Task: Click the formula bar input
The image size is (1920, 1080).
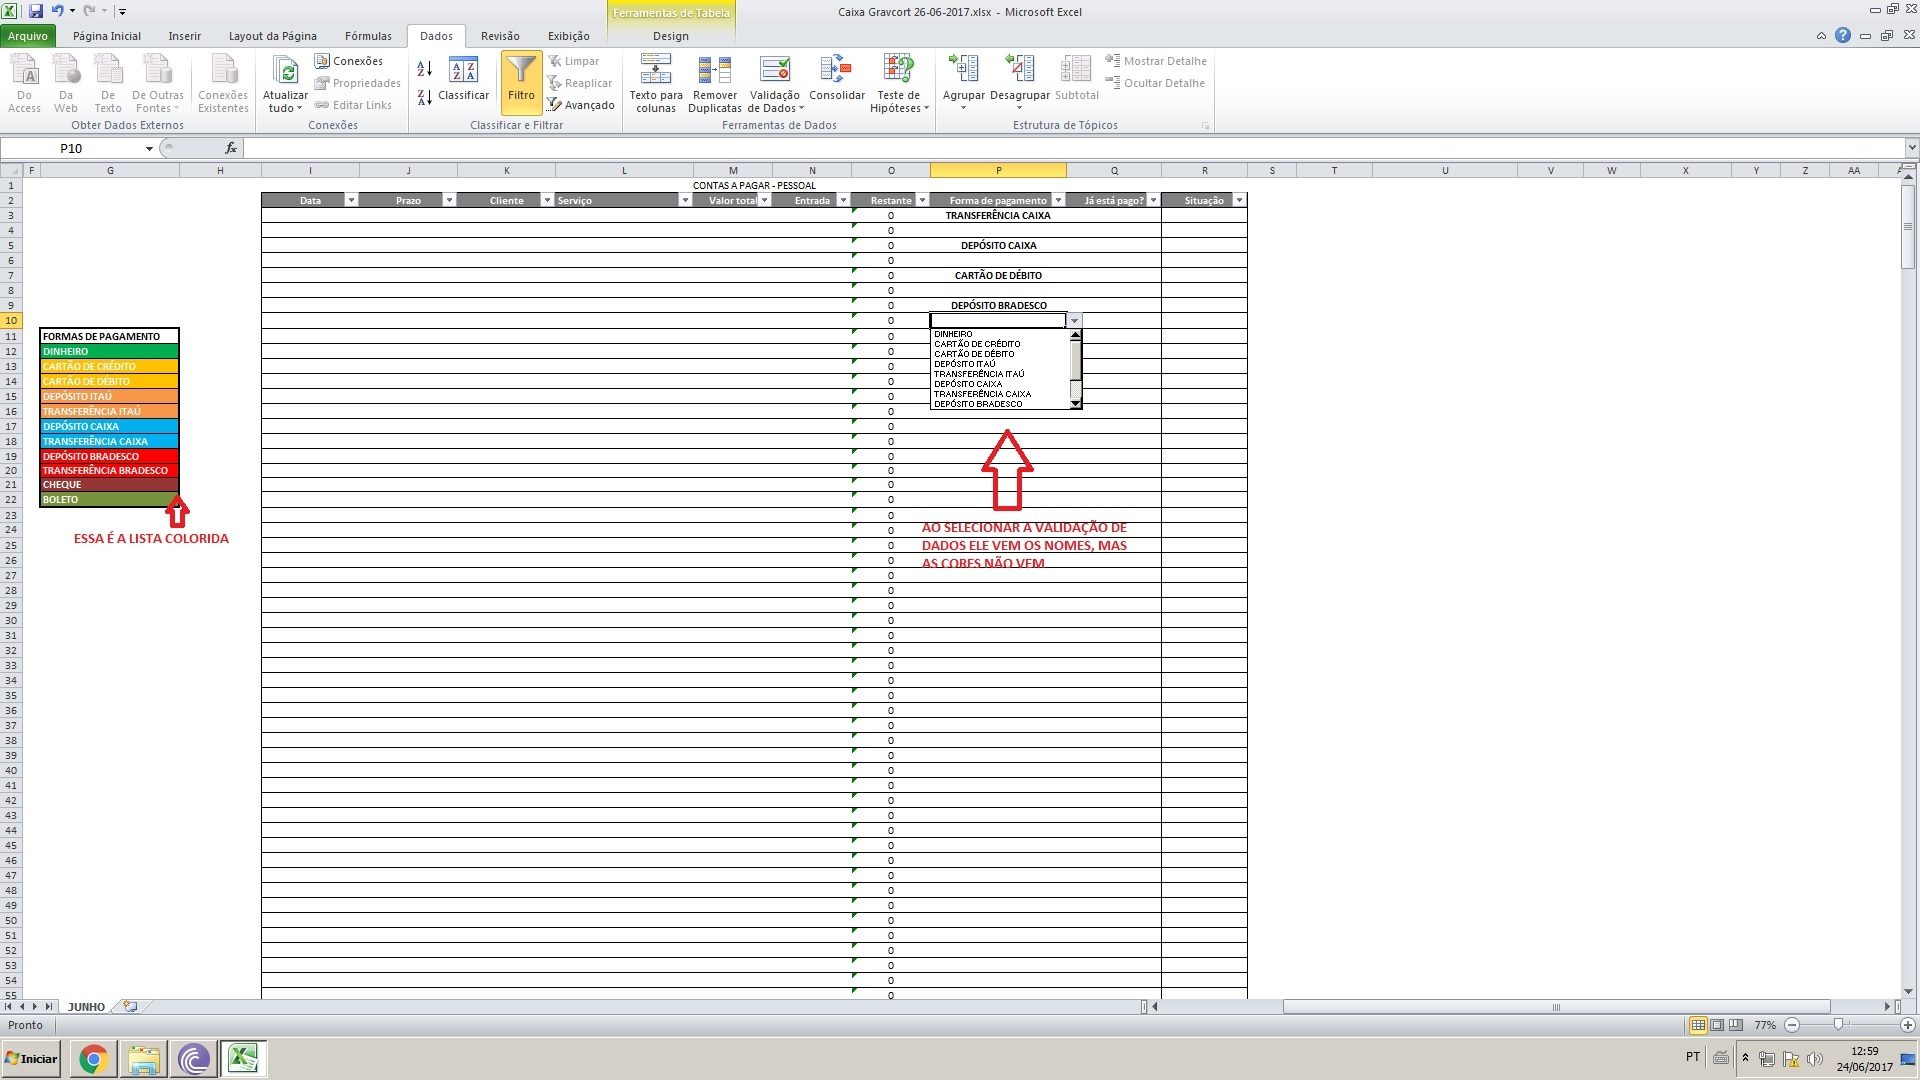Action: [1073, 148]
